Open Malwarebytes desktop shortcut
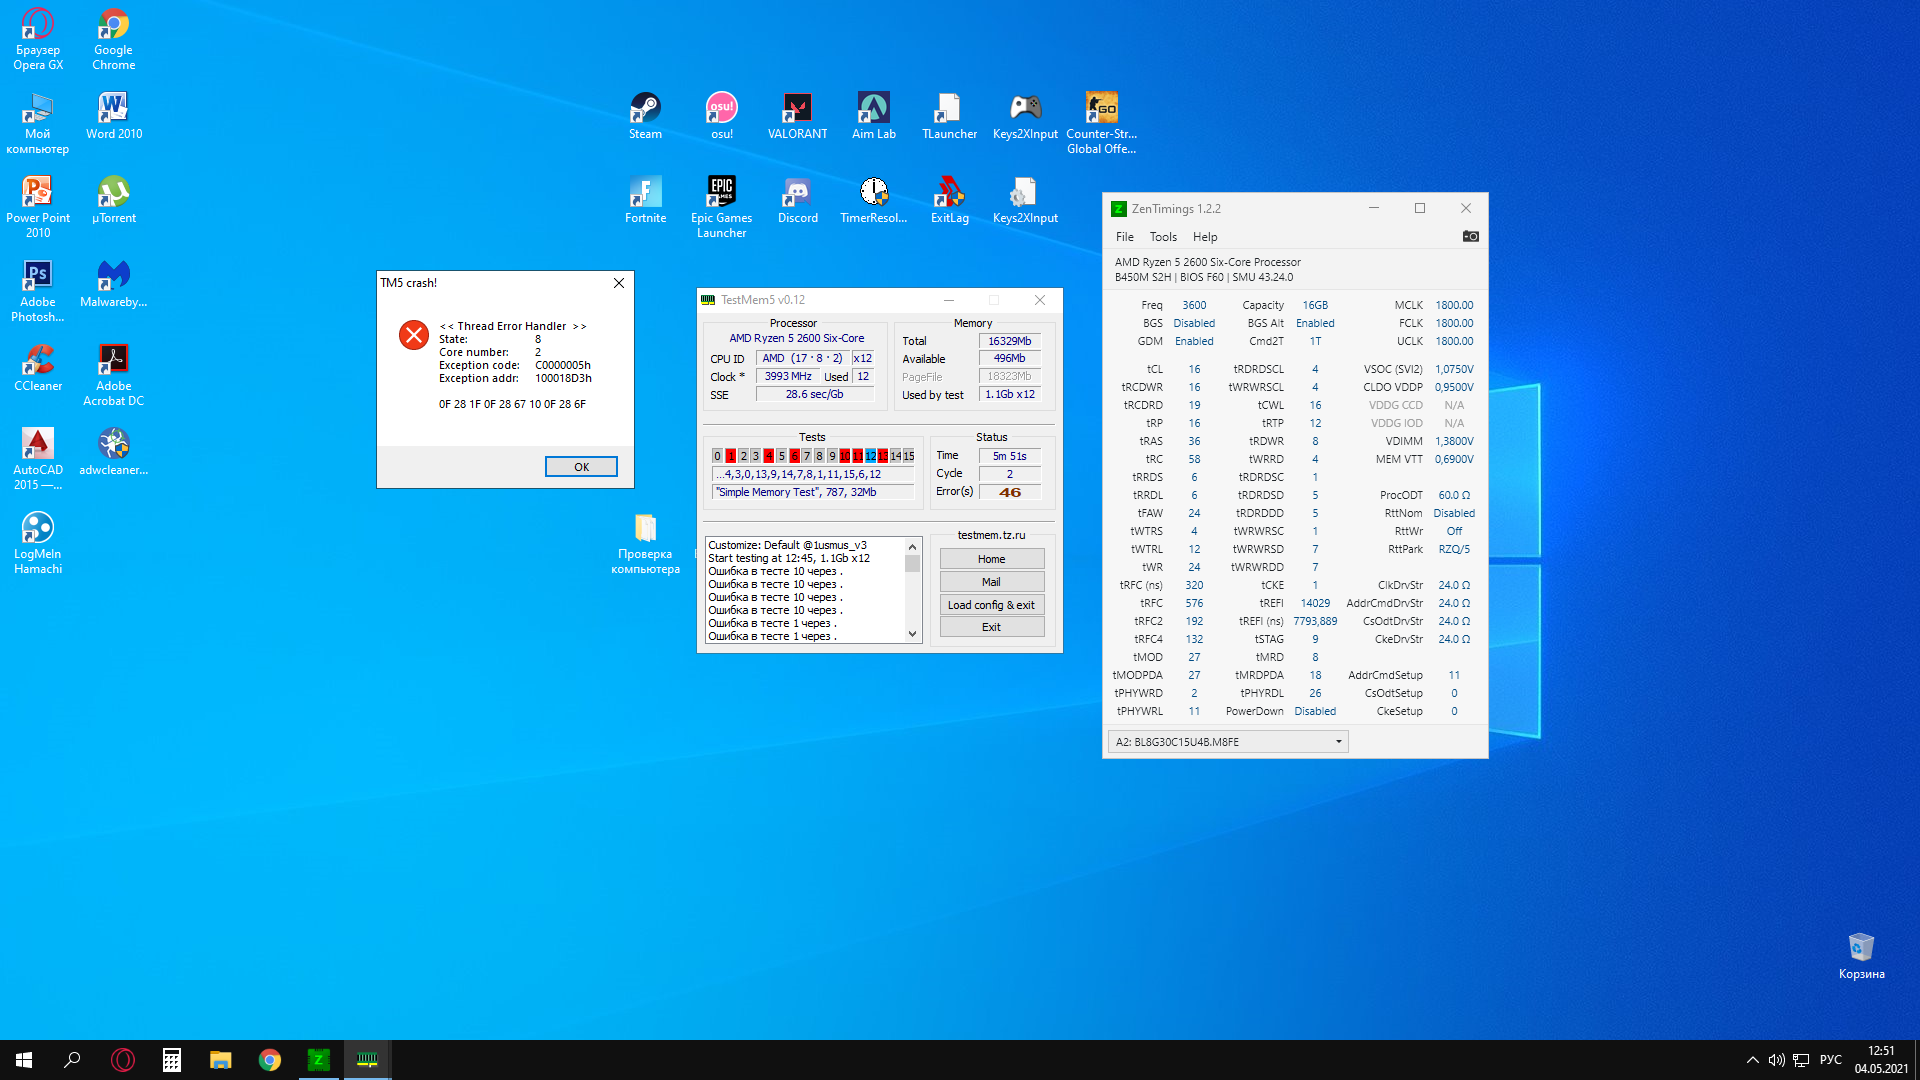1920x1080 pixels. coord(113,284)
